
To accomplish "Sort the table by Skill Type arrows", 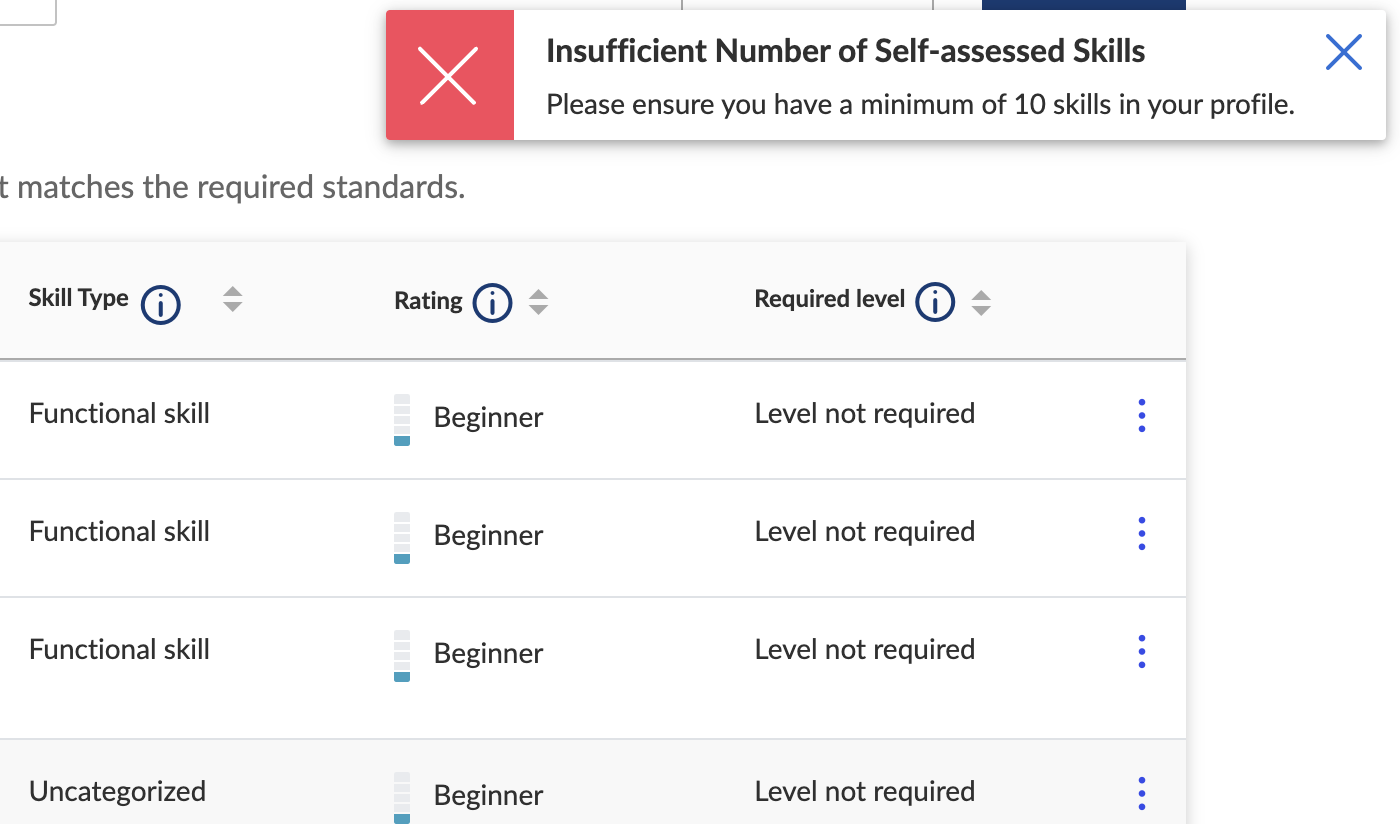I will click(x=232, y=299).
